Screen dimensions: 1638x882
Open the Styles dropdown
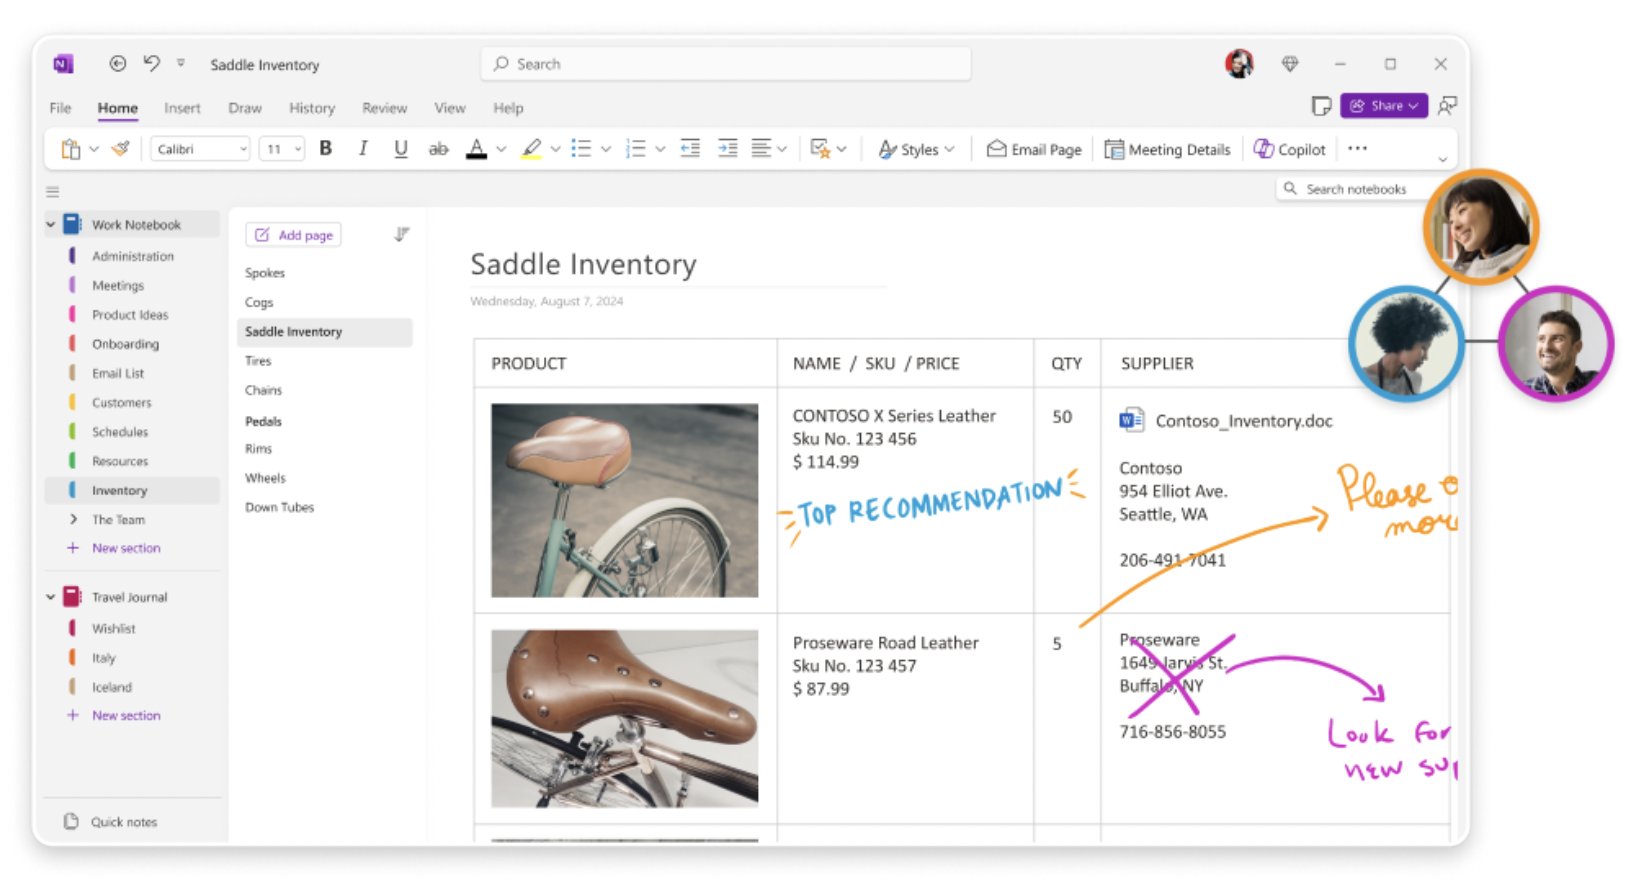916,149
